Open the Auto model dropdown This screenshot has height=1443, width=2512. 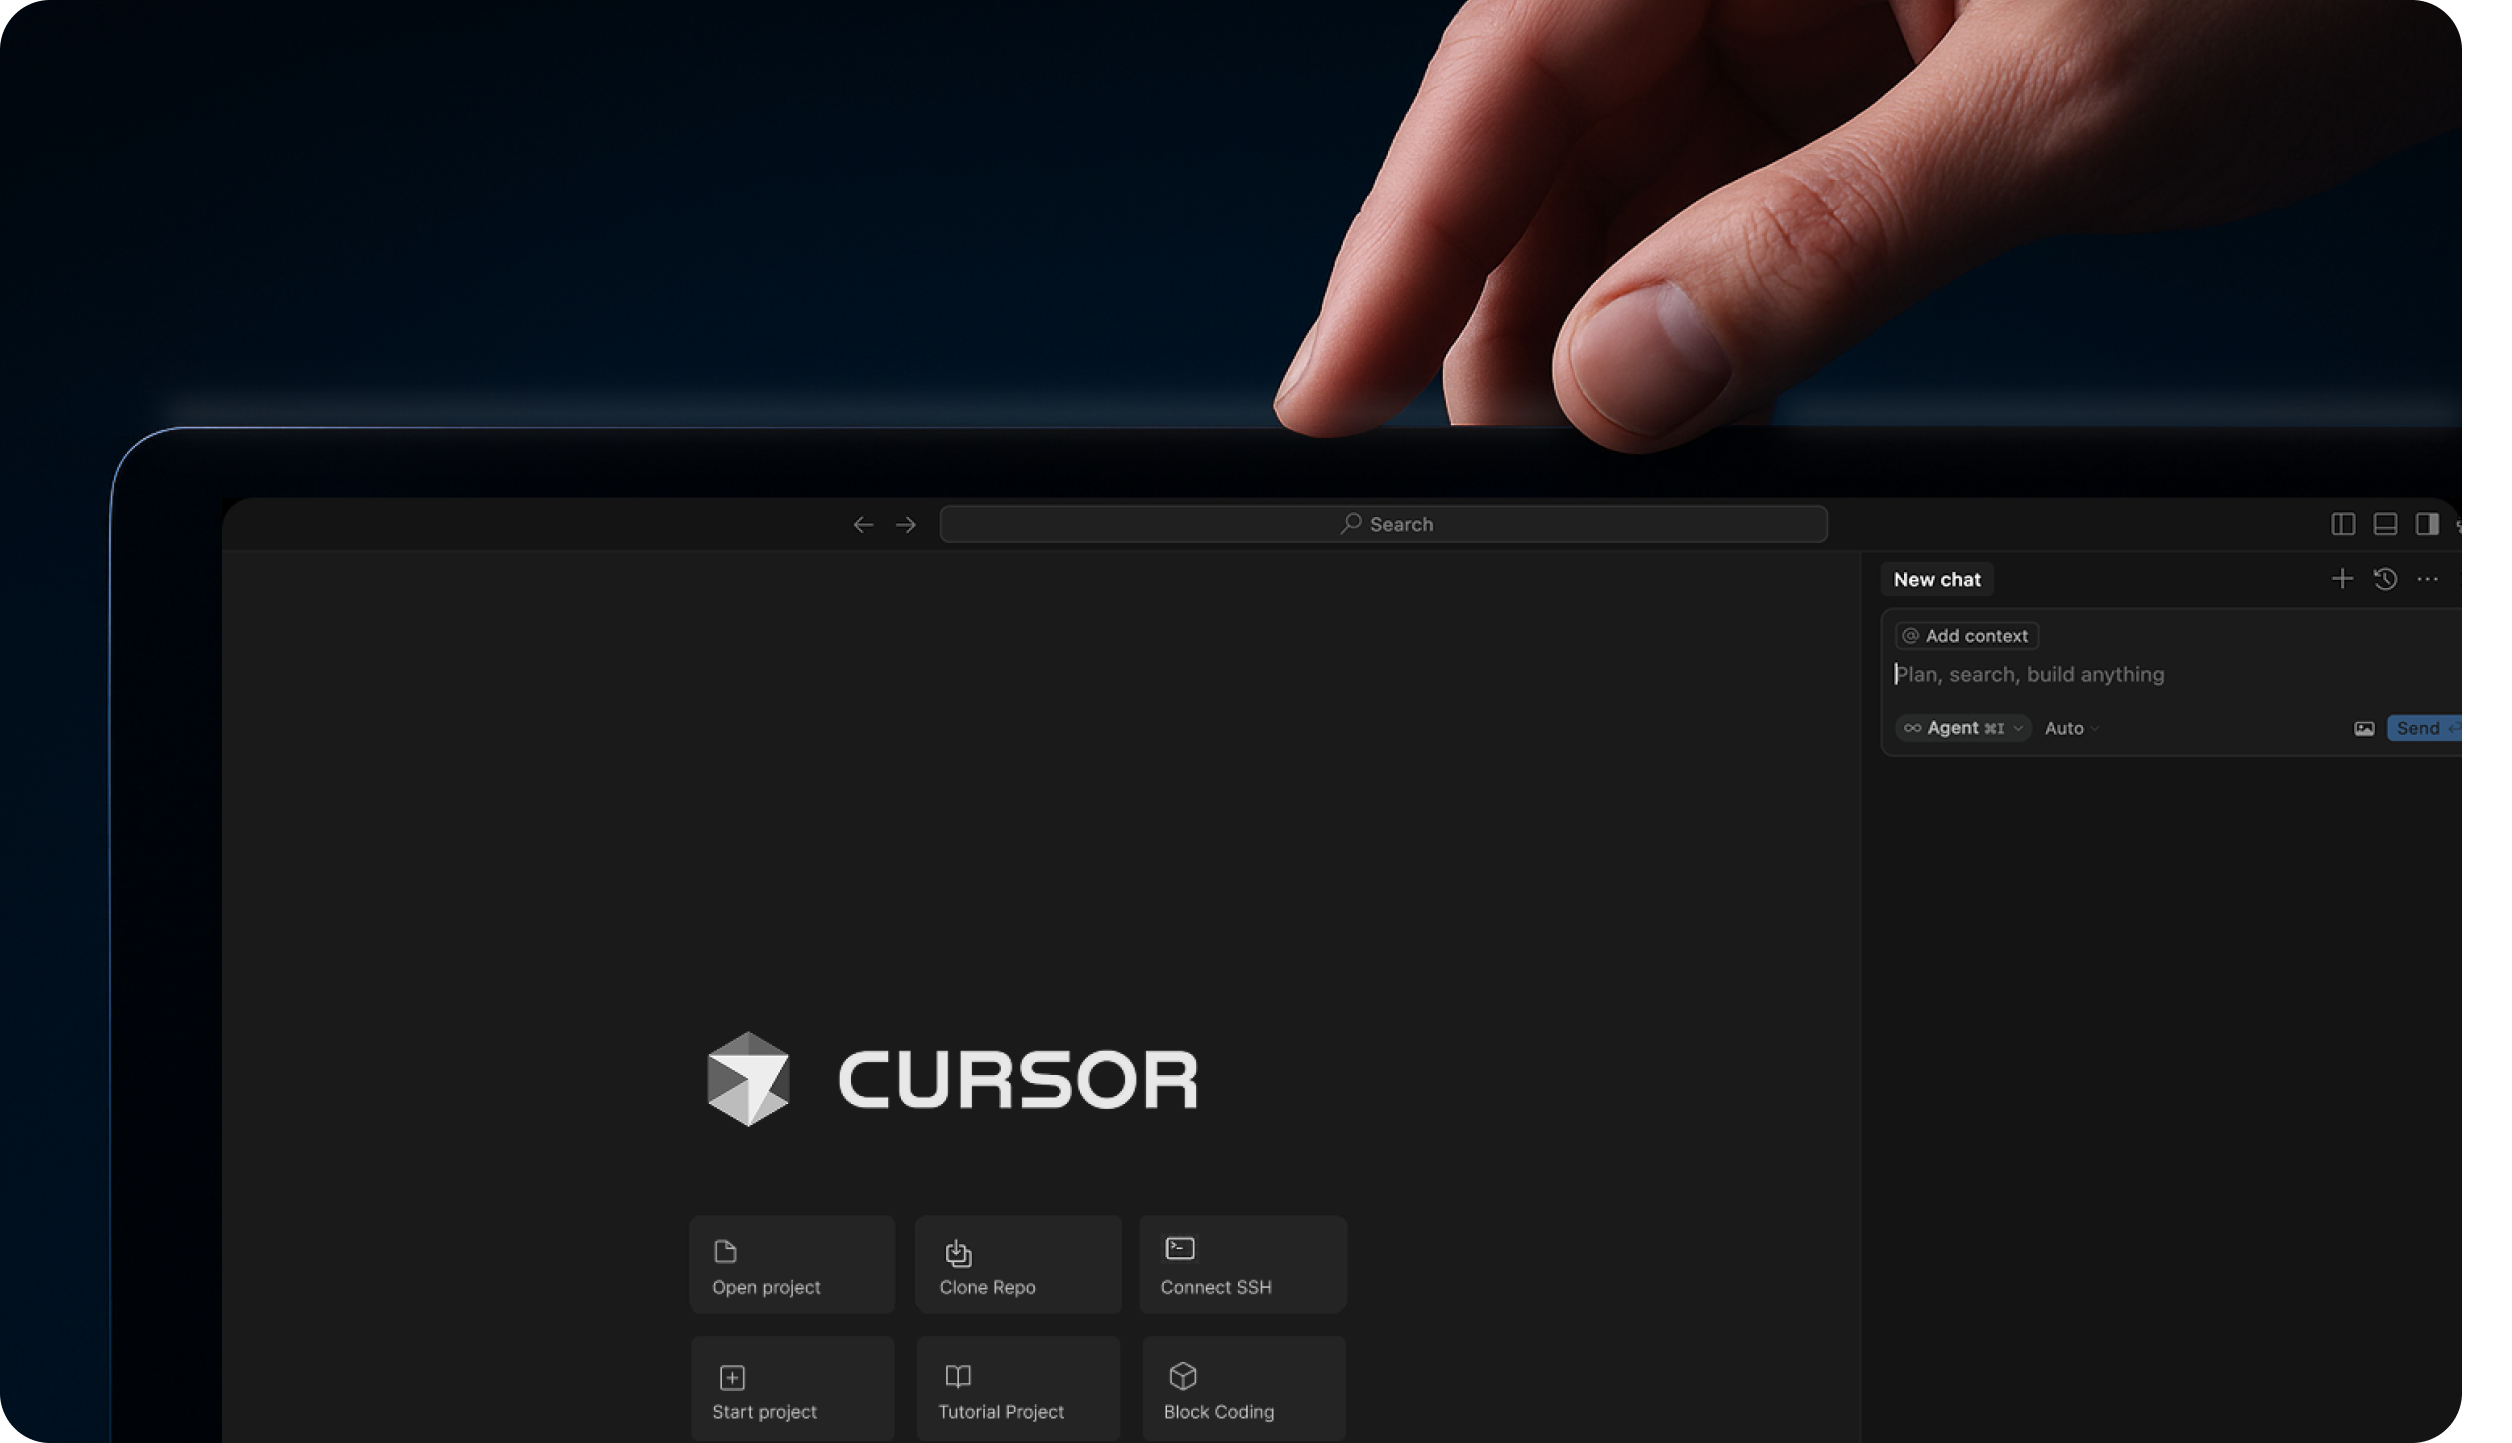pyautogui.click(x=2071, y=728)
